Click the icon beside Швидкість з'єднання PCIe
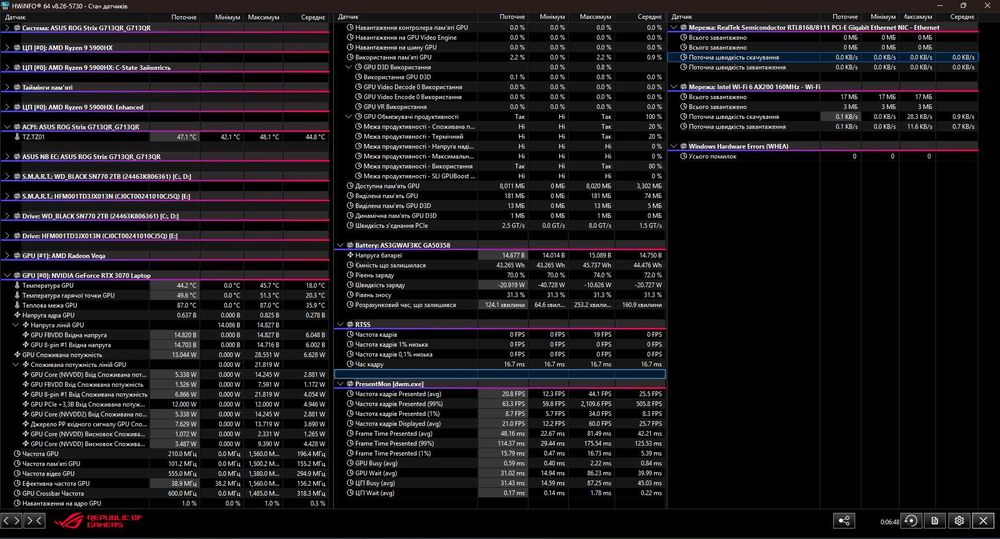The image size is (1000, 539). 350,226
